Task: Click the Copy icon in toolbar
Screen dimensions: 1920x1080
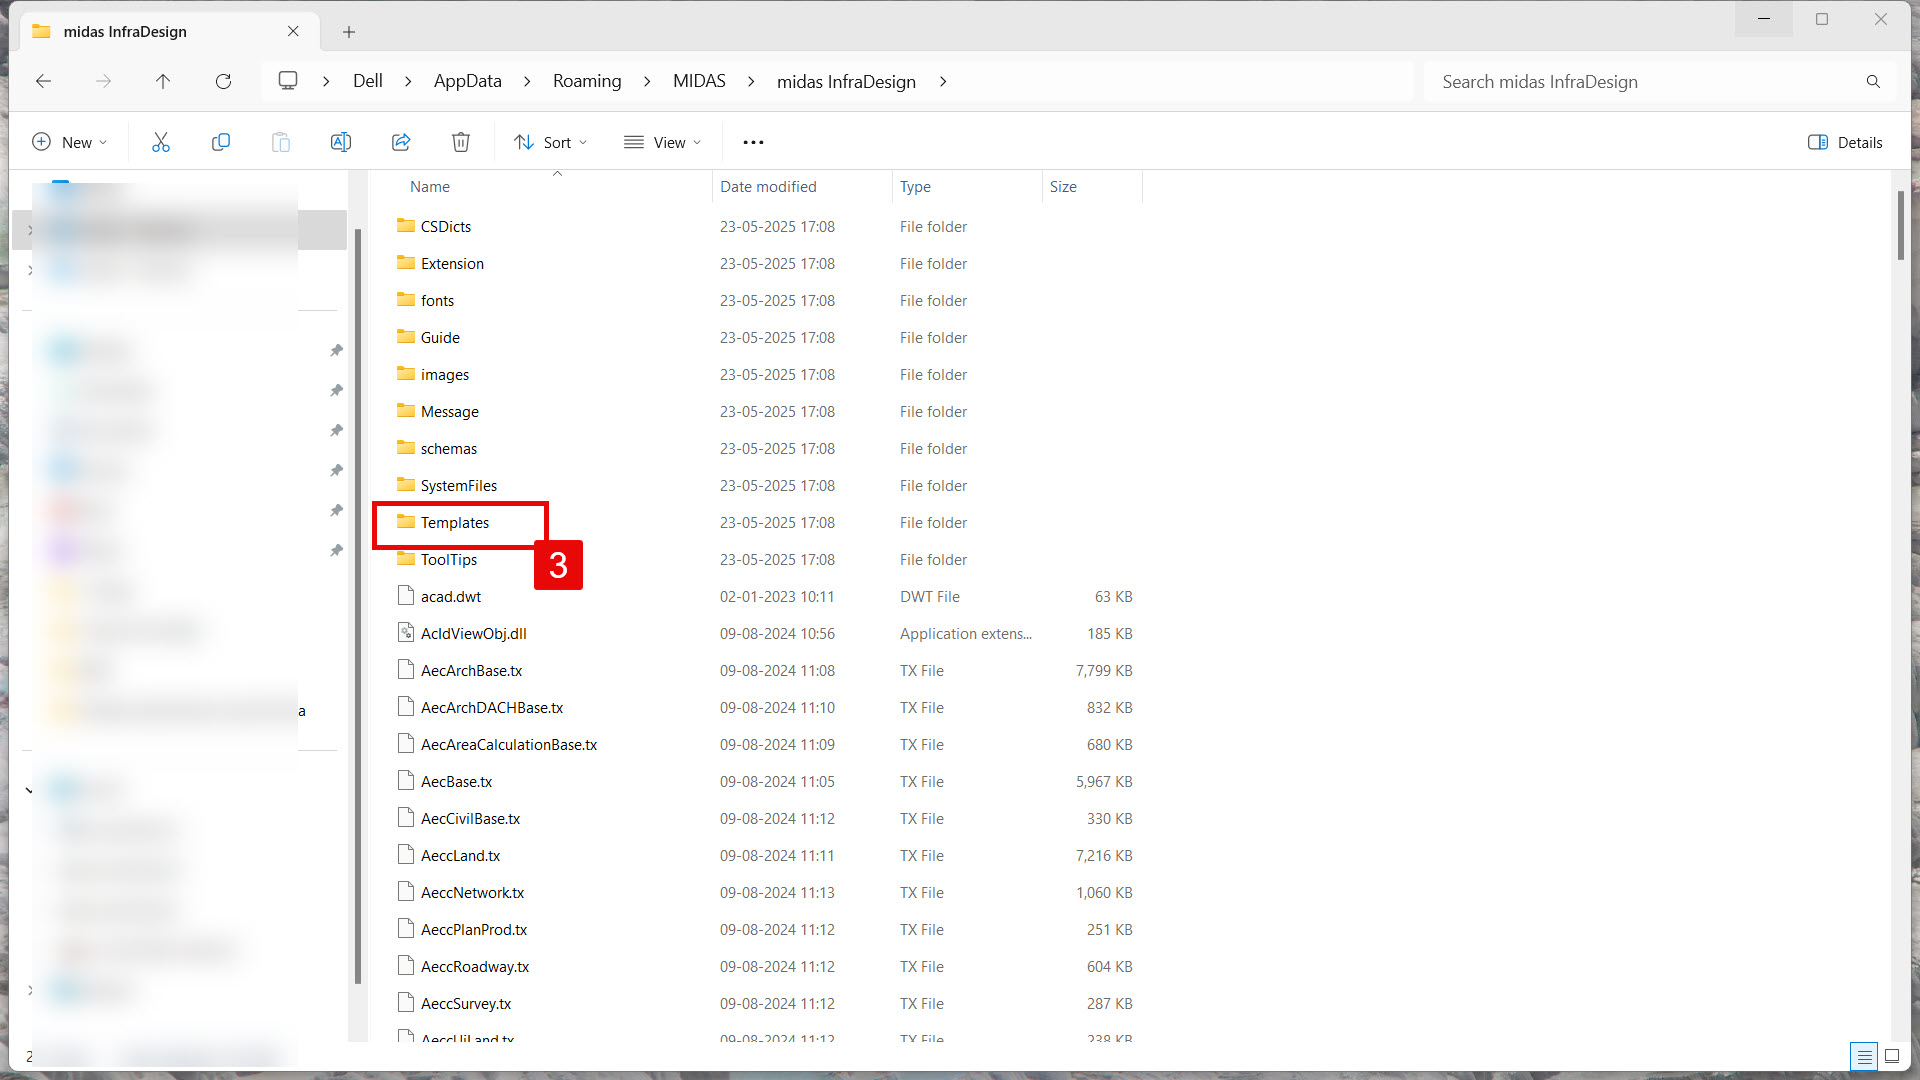Action: tap(221, 142)
